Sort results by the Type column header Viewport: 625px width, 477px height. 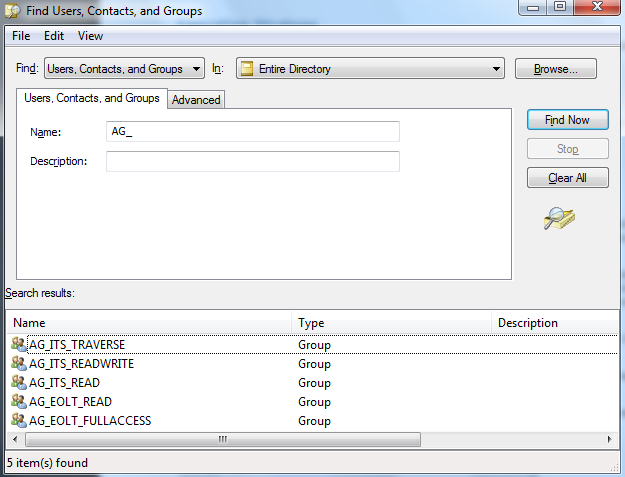pos(391,323)
